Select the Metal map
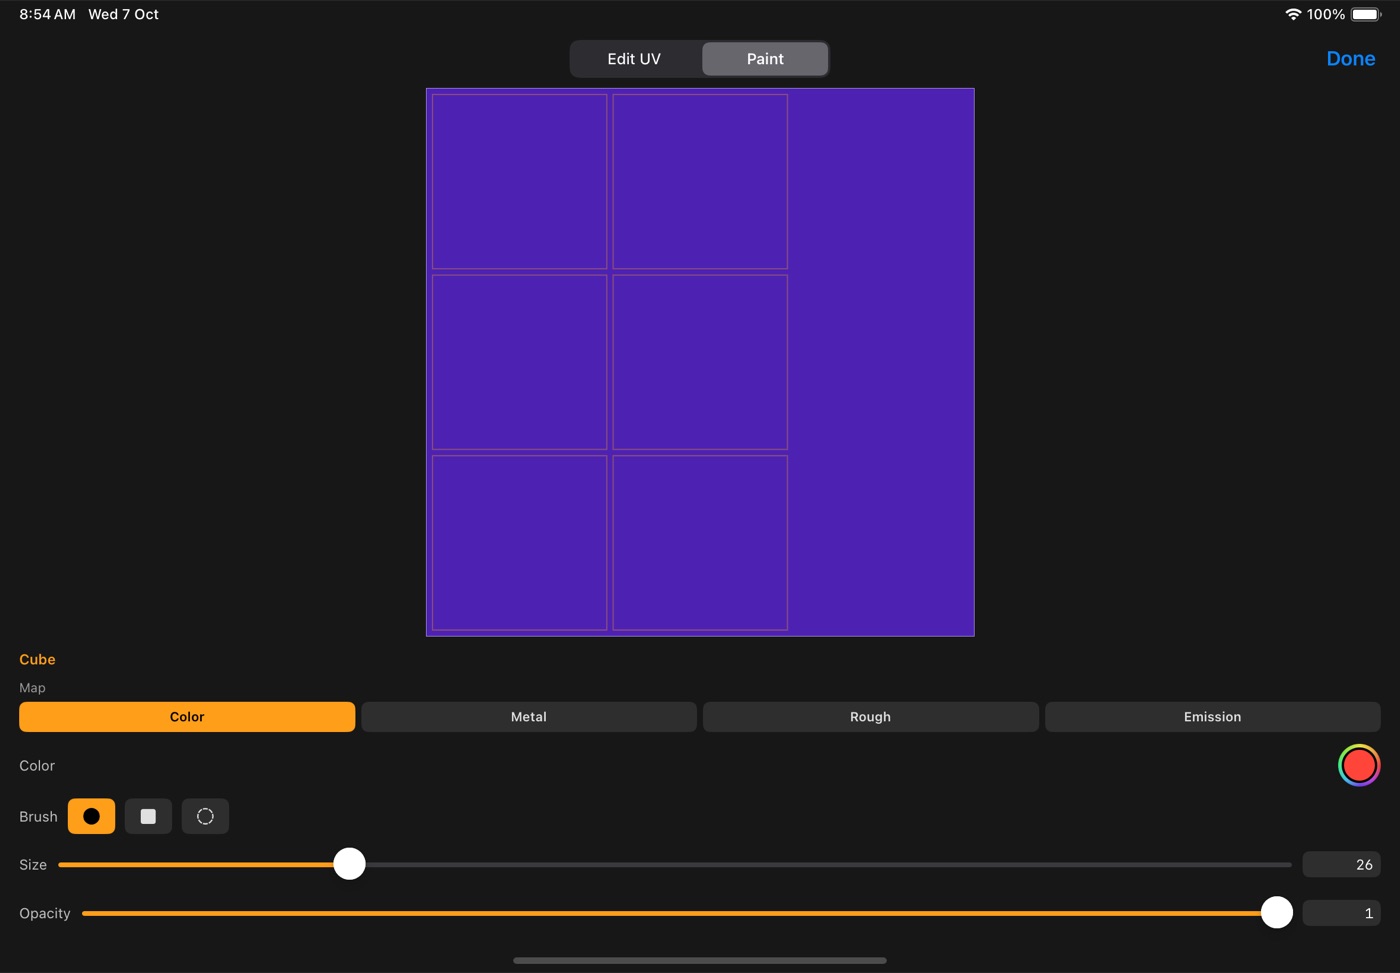Screen dimensions: 1400x973 pos(529,717)
